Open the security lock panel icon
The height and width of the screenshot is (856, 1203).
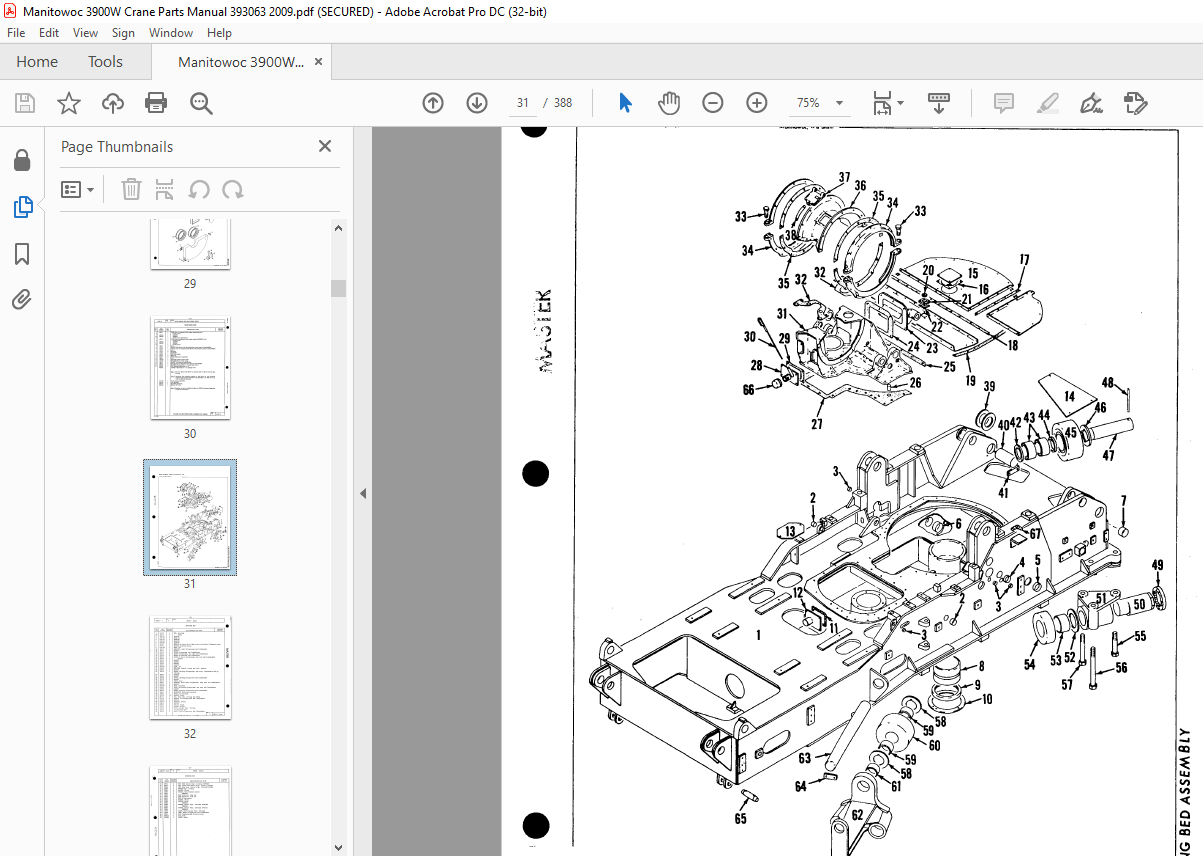(22, 161)
